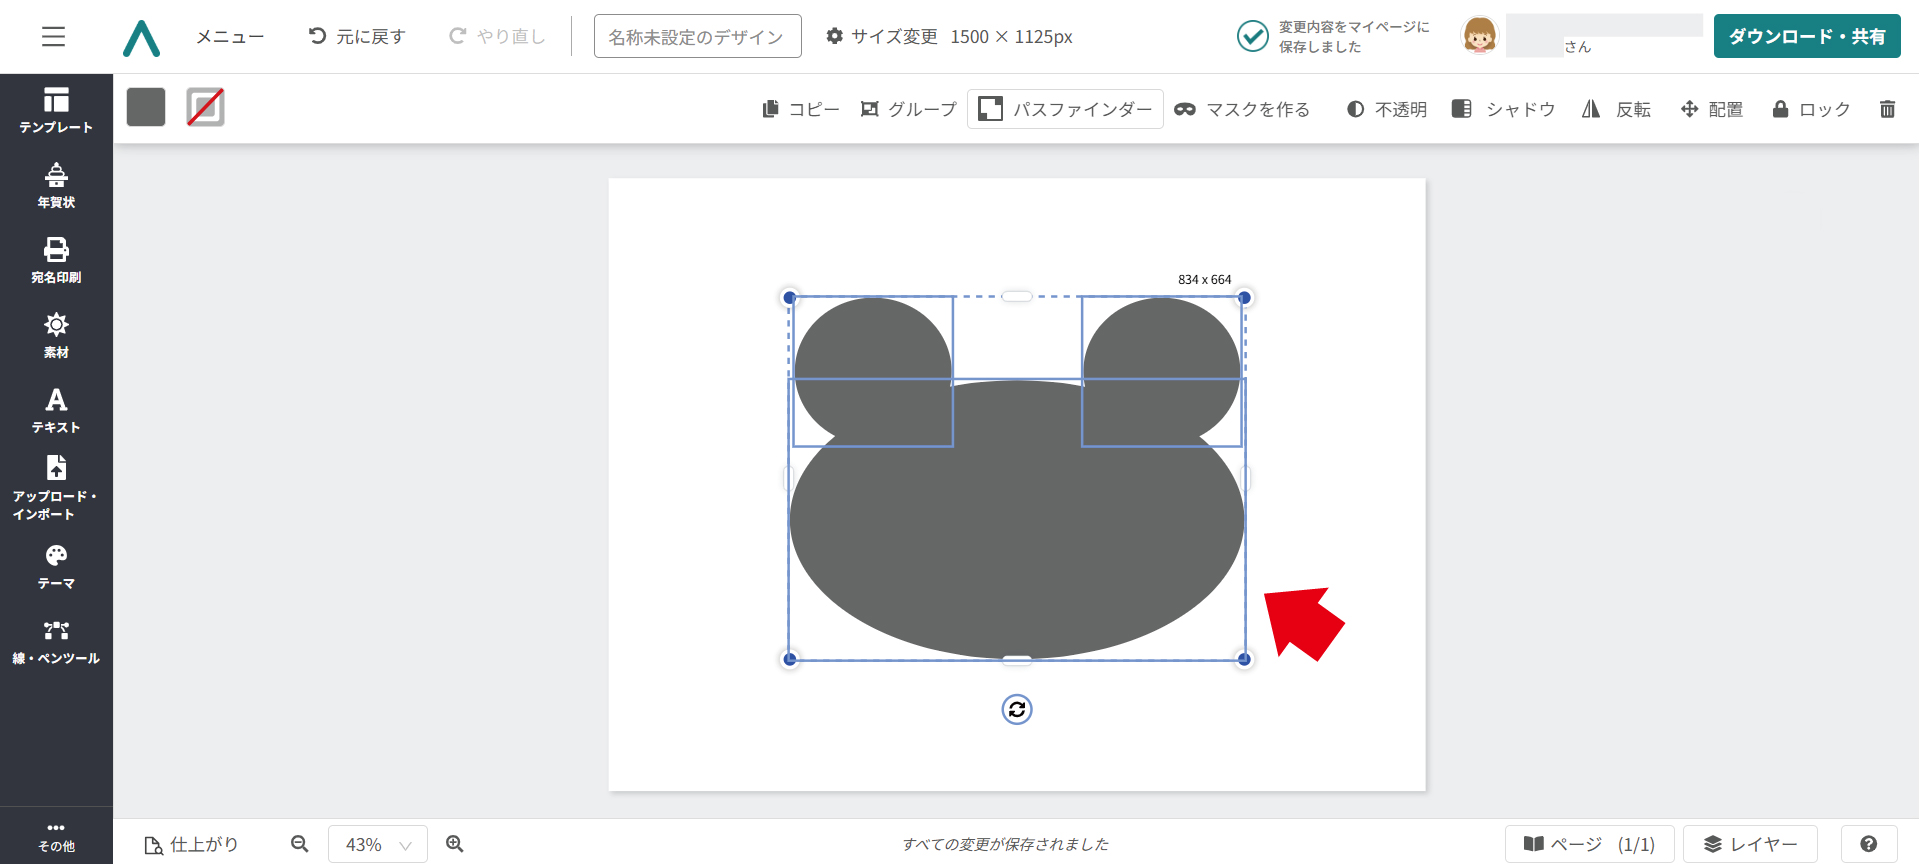The image size is (1920, 864).
Task: Open the メニュー menu
Action: pos(230,37)
